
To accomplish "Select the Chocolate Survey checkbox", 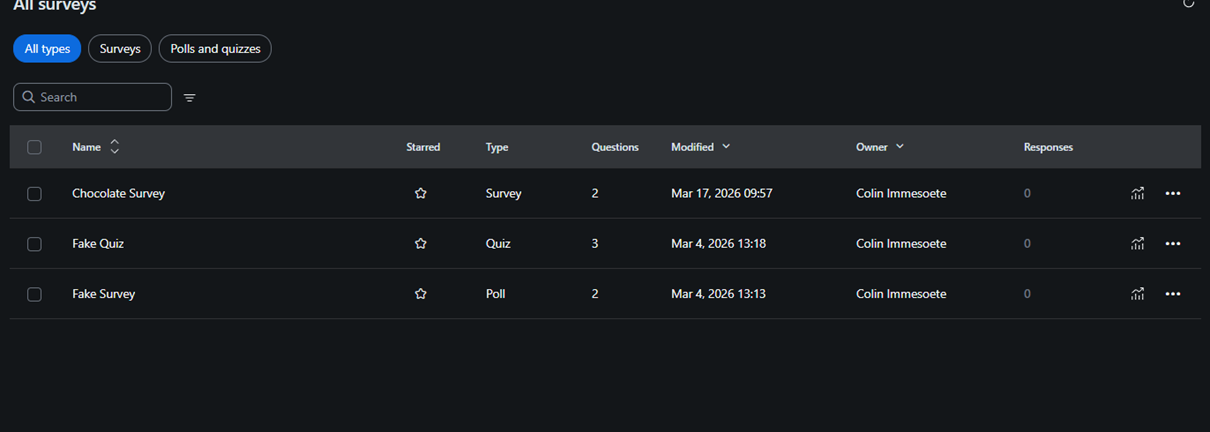I will (x=34, y=194).
